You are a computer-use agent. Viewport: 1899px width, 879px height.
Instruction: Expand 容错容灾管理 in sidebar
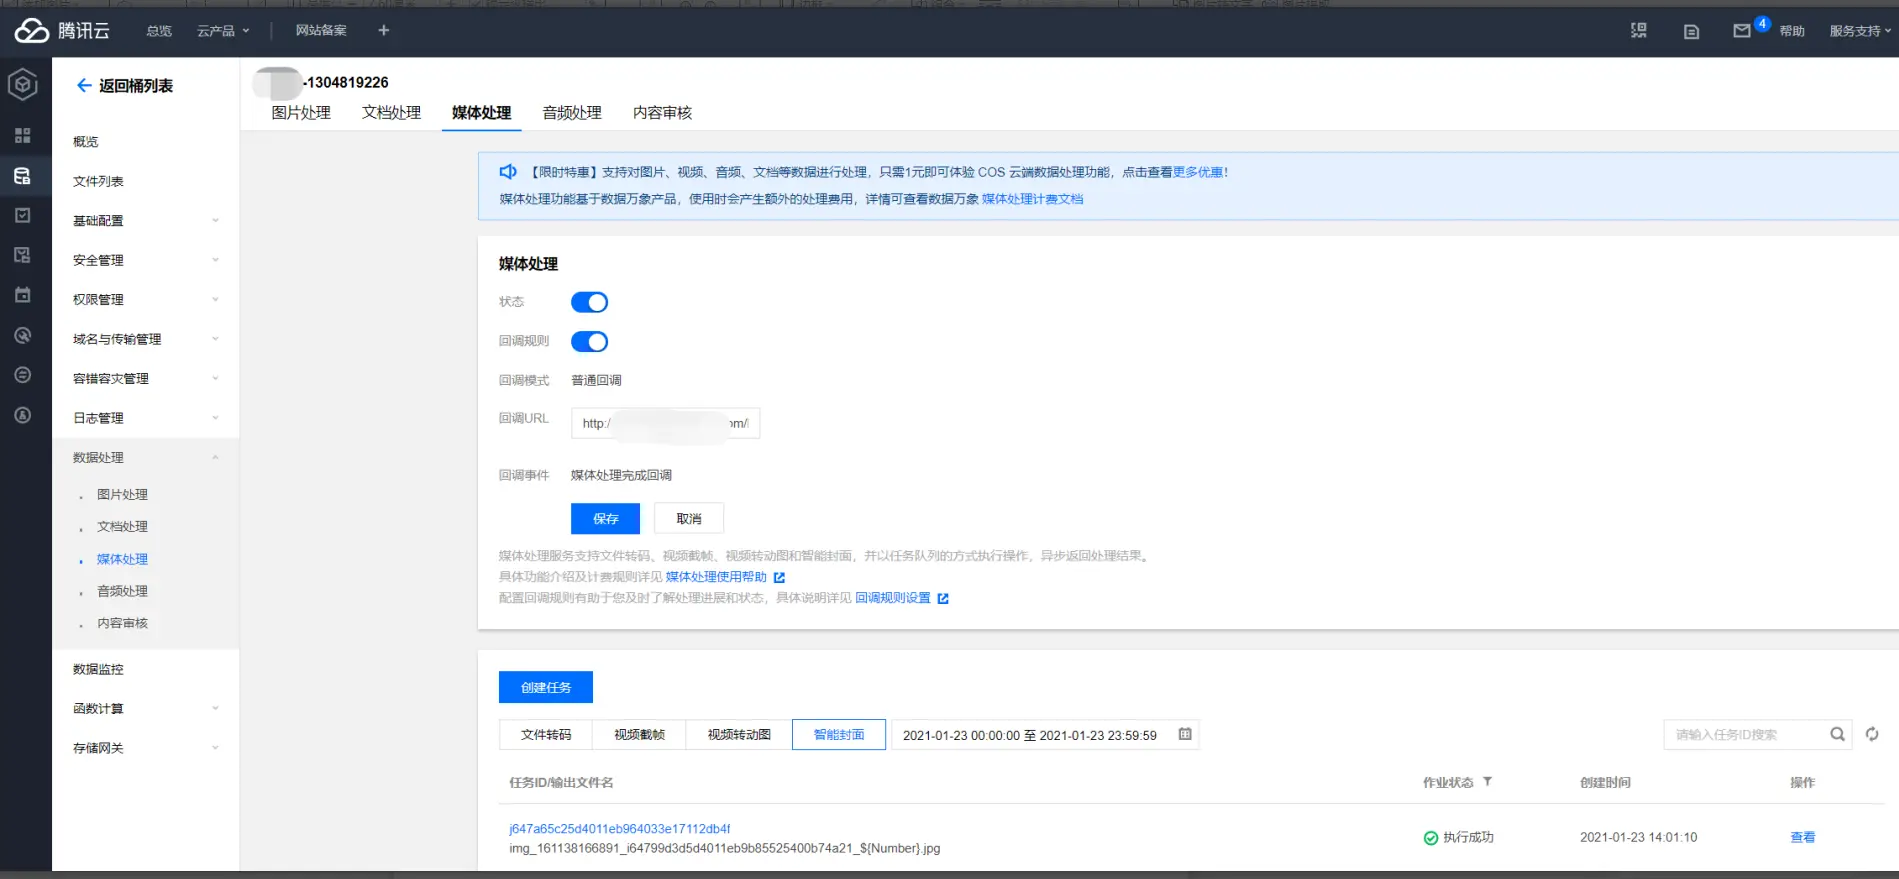tap(145, 379)
